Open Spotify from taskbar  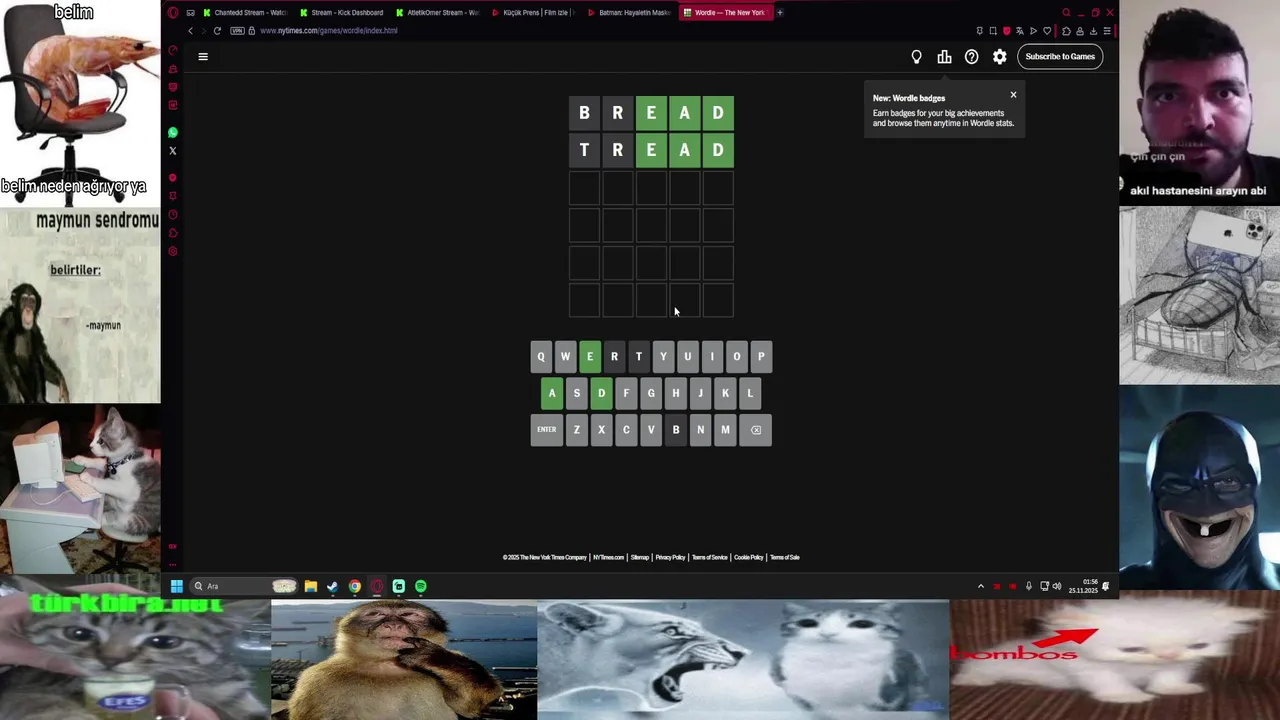[421, 586]
